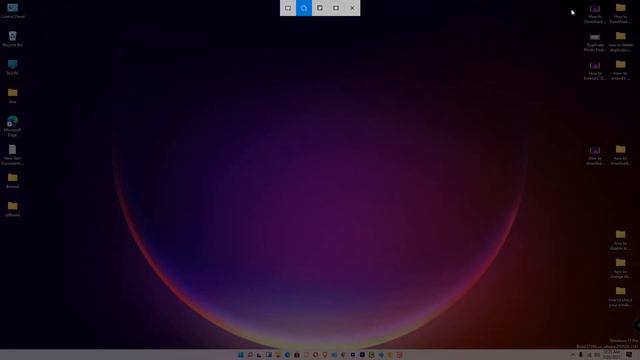Select the Freeform Snip mode
The image size is (640, 360).
coord(304,8)
